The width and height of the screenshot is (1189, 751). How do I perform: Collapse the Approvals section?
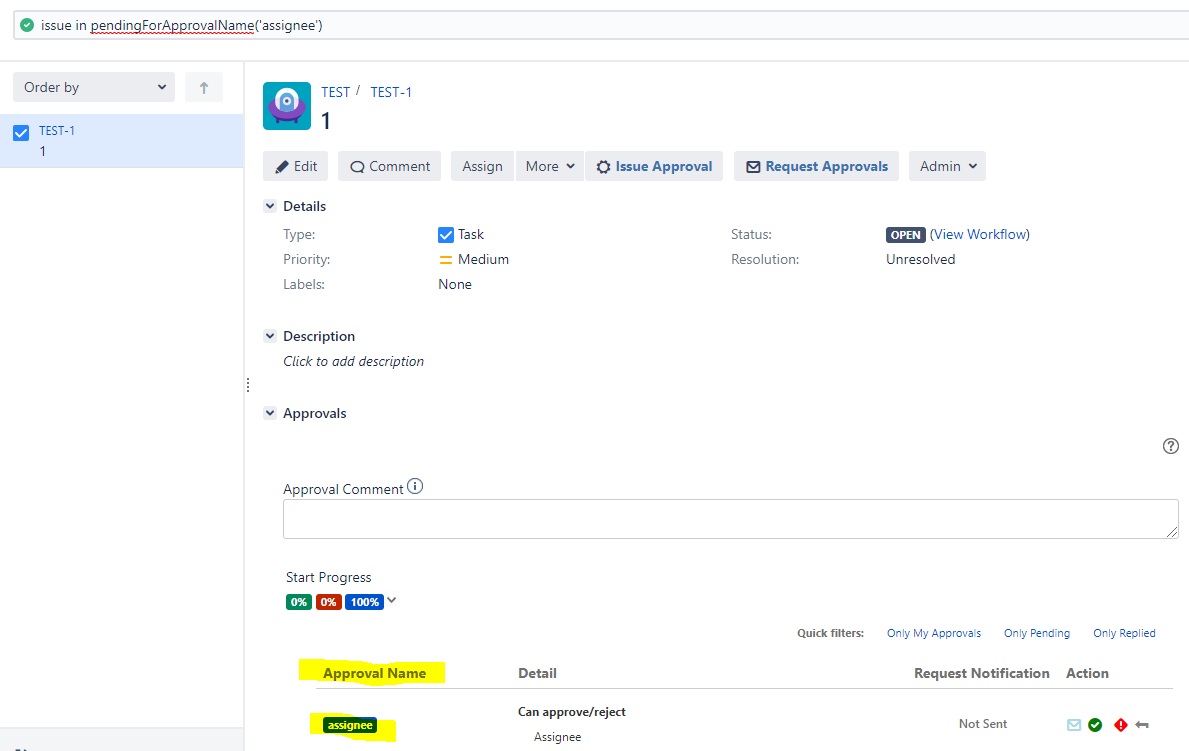point(270,413)
